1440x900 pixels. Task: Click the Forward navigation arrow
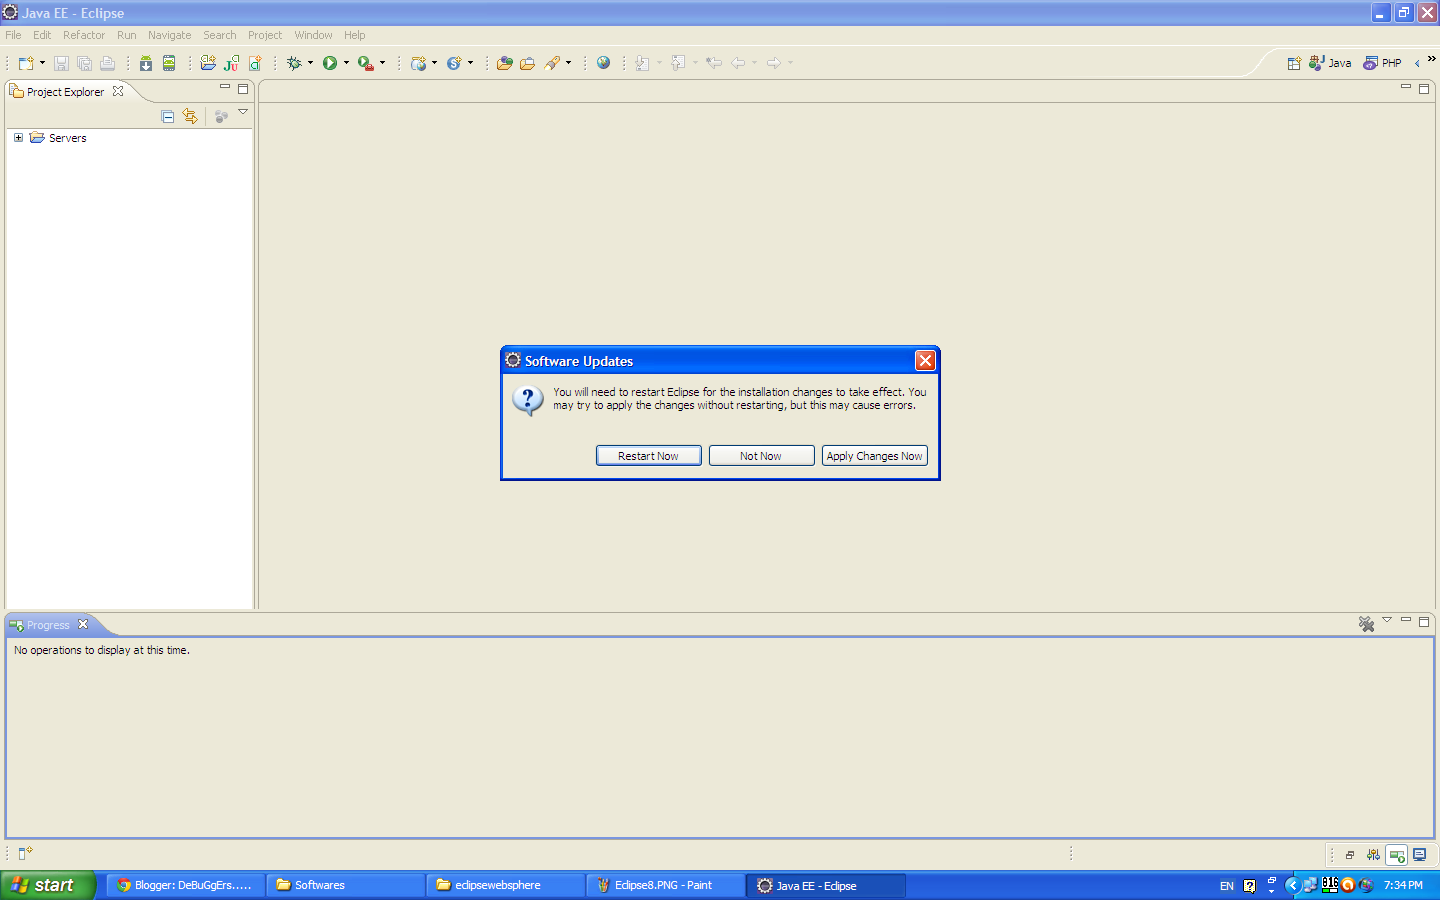tap(773, 63)
